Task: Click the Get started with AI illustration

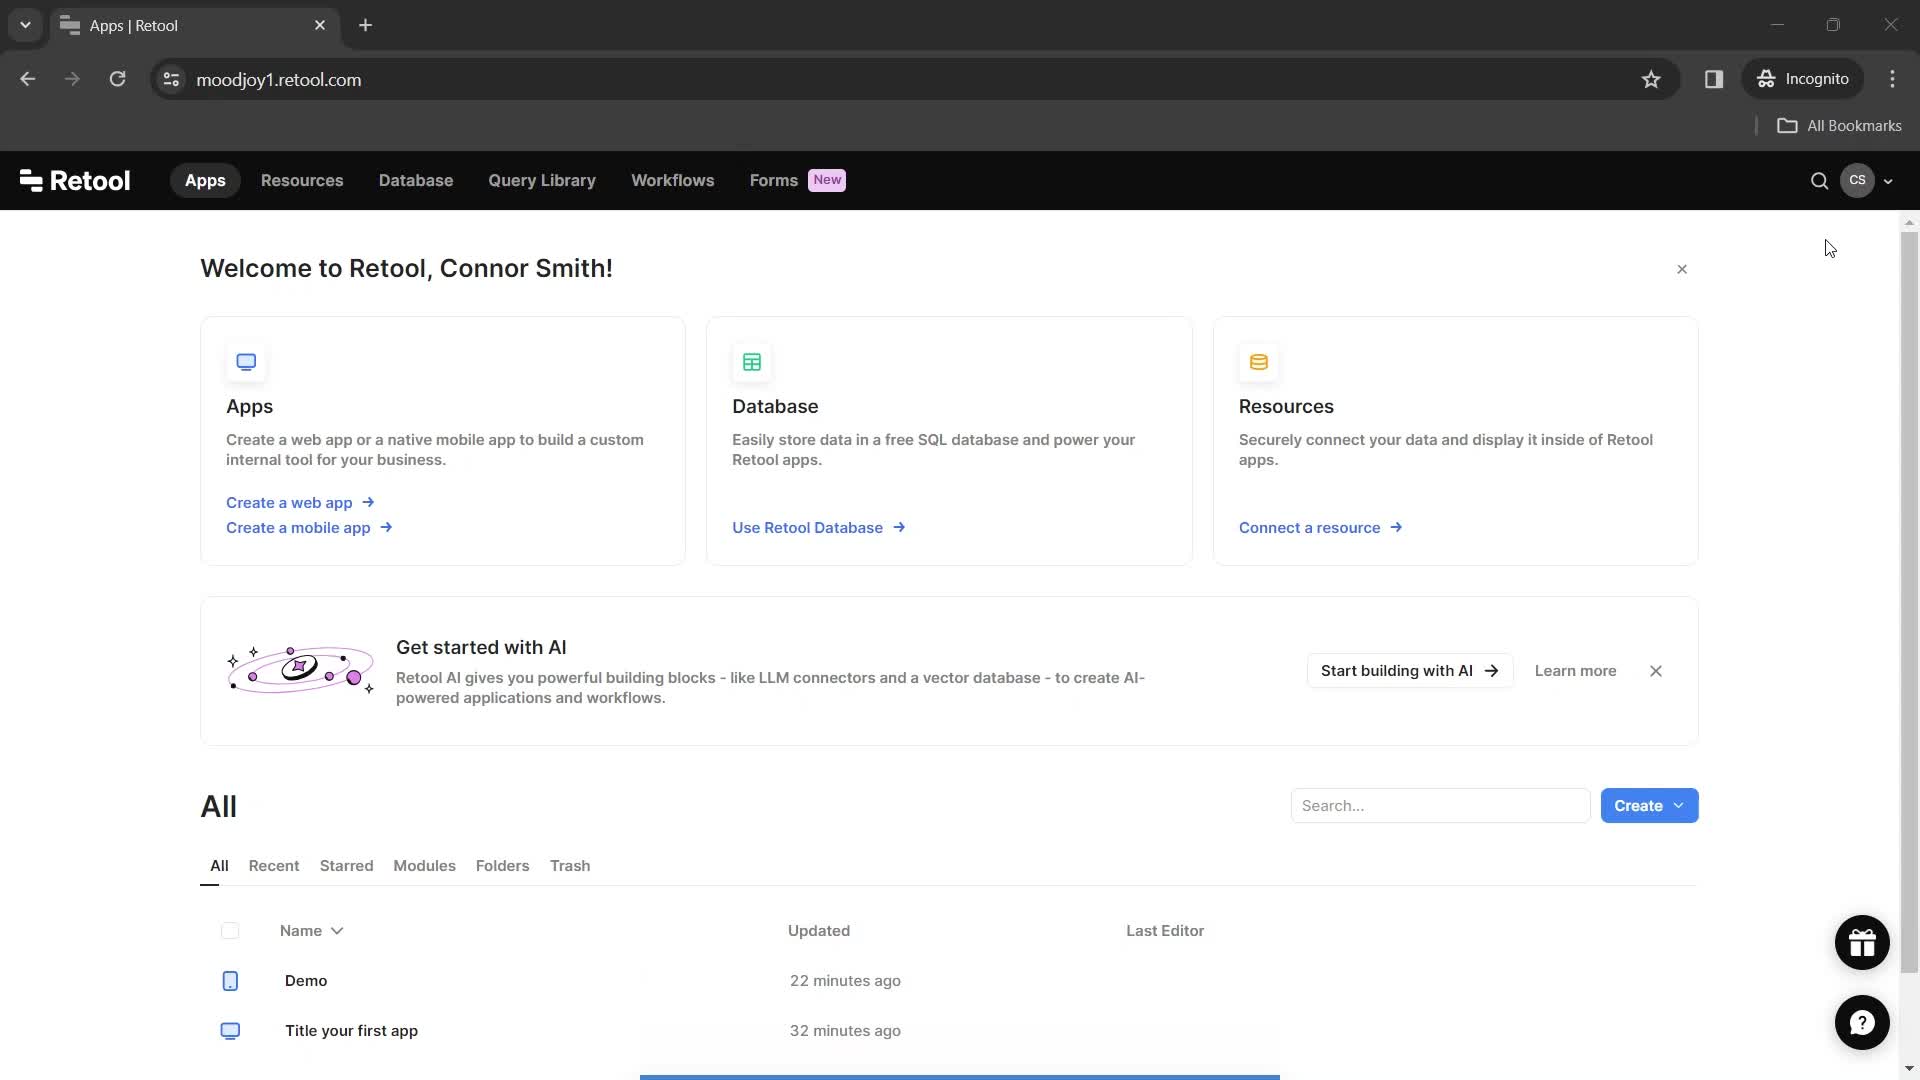Action: (x=300, y=670)
